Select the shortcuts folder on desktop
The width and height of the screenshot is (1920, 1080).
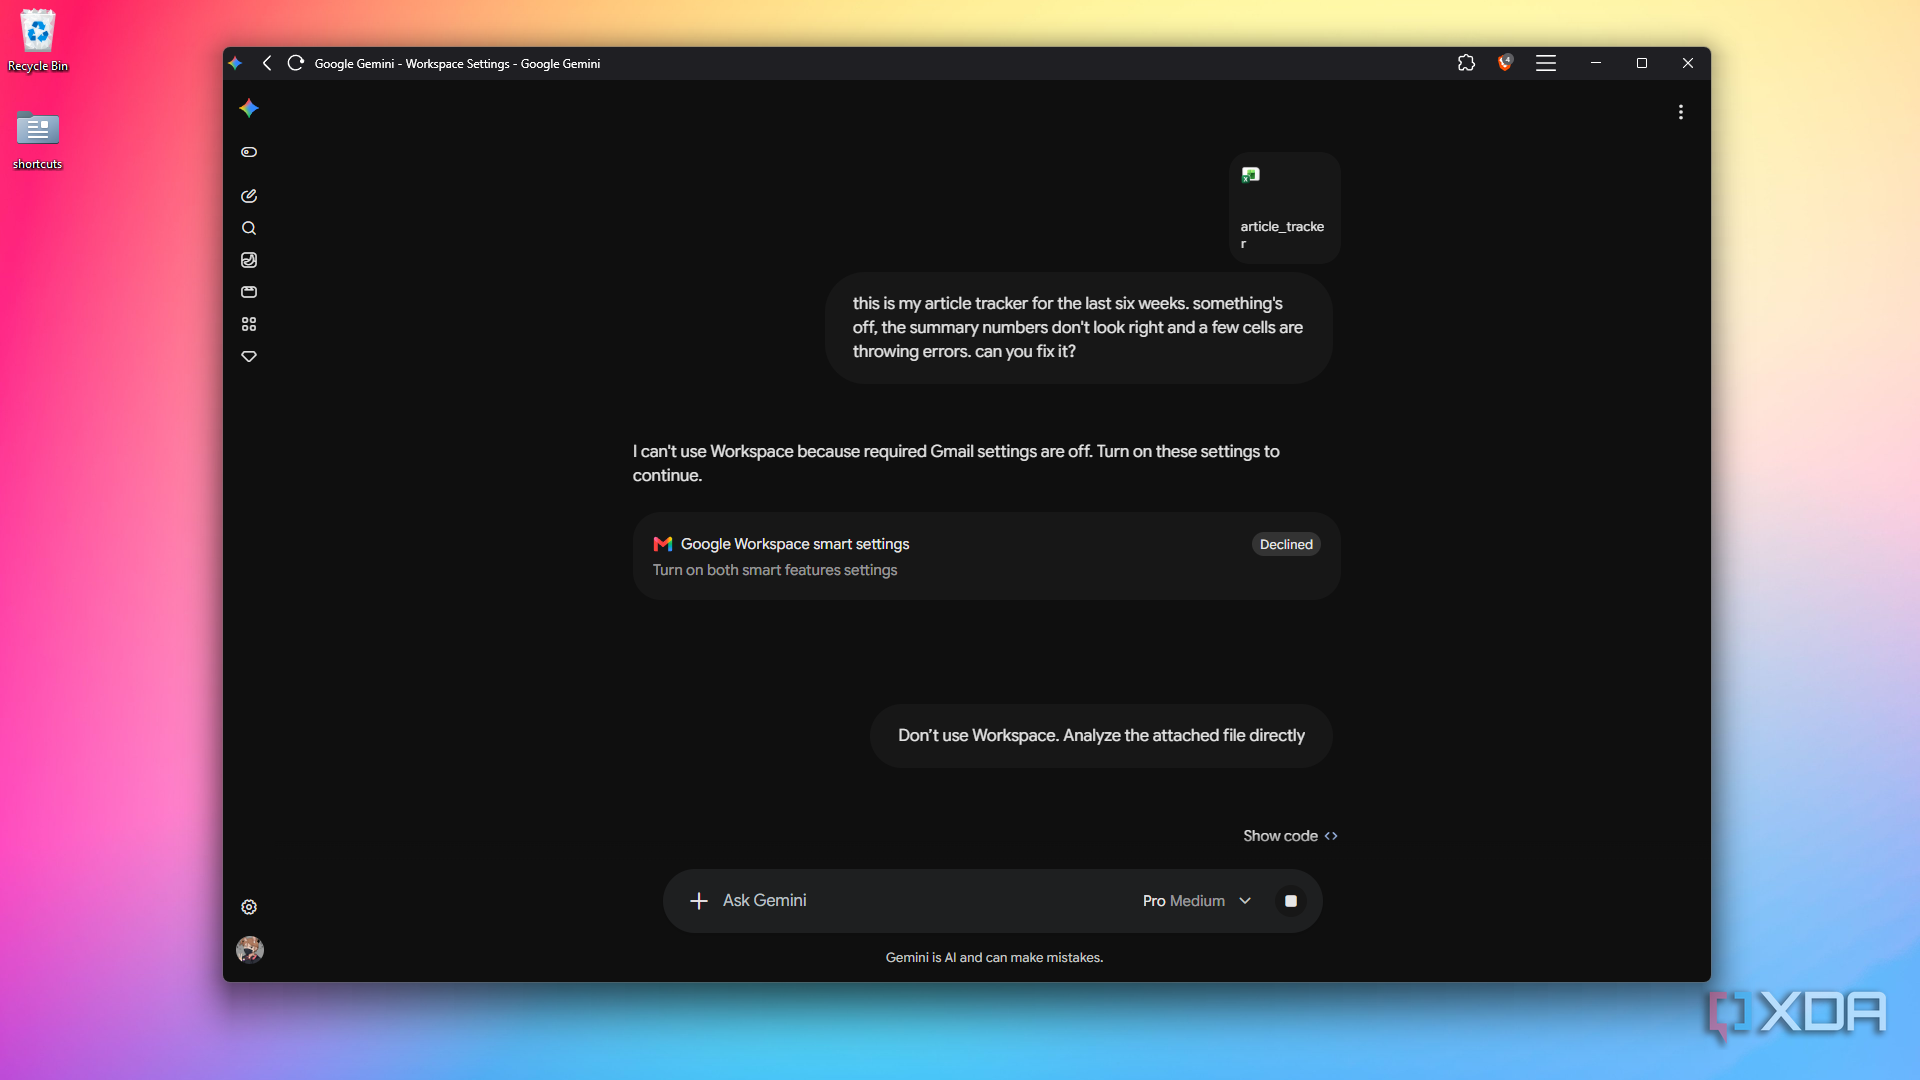[x=38, y=139]
